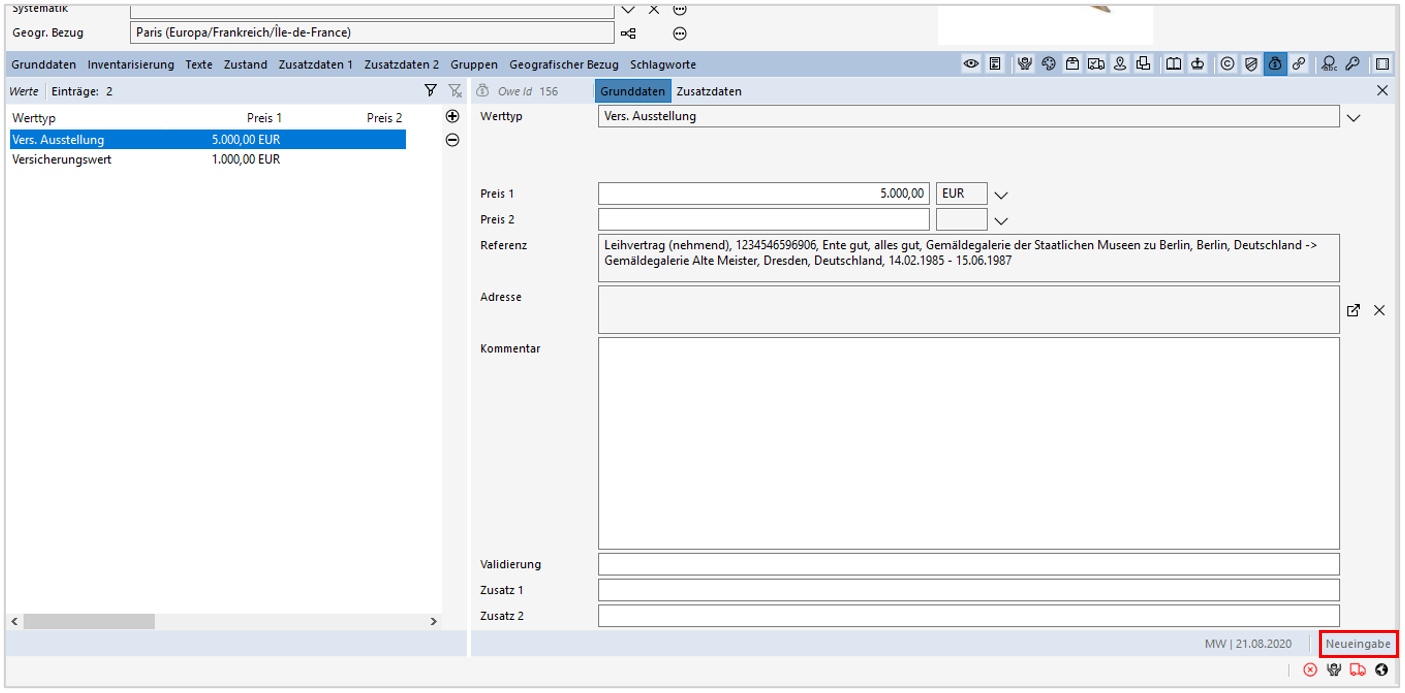The image size is (1405, 693).
Task: Select the money bag Werte toolbar icon
Action: (x=1275, y=63)
